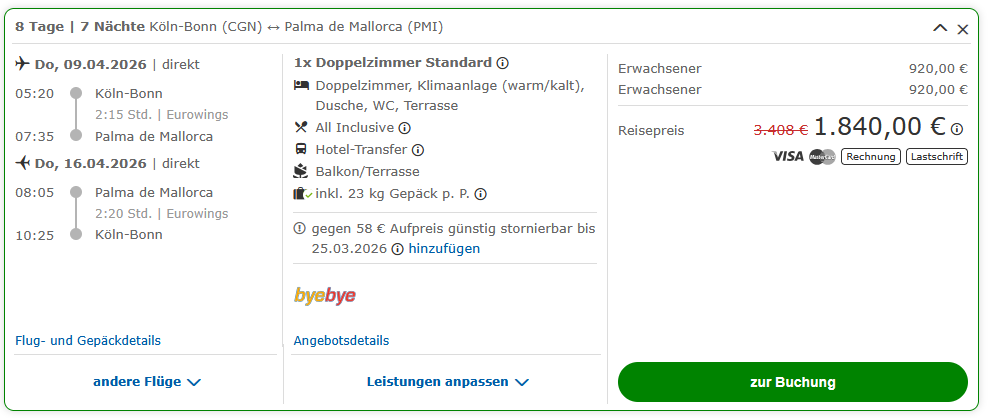Screen dimensions: 990x418
Task: Collapse the offer with the top chevron
Action: (x=940, y=28)
